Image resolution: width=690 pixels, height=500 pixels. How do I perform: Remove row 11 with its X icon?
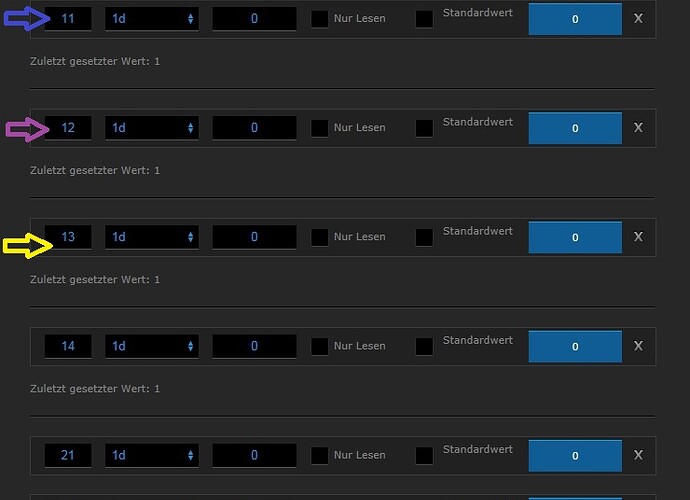tap(639, 18)
